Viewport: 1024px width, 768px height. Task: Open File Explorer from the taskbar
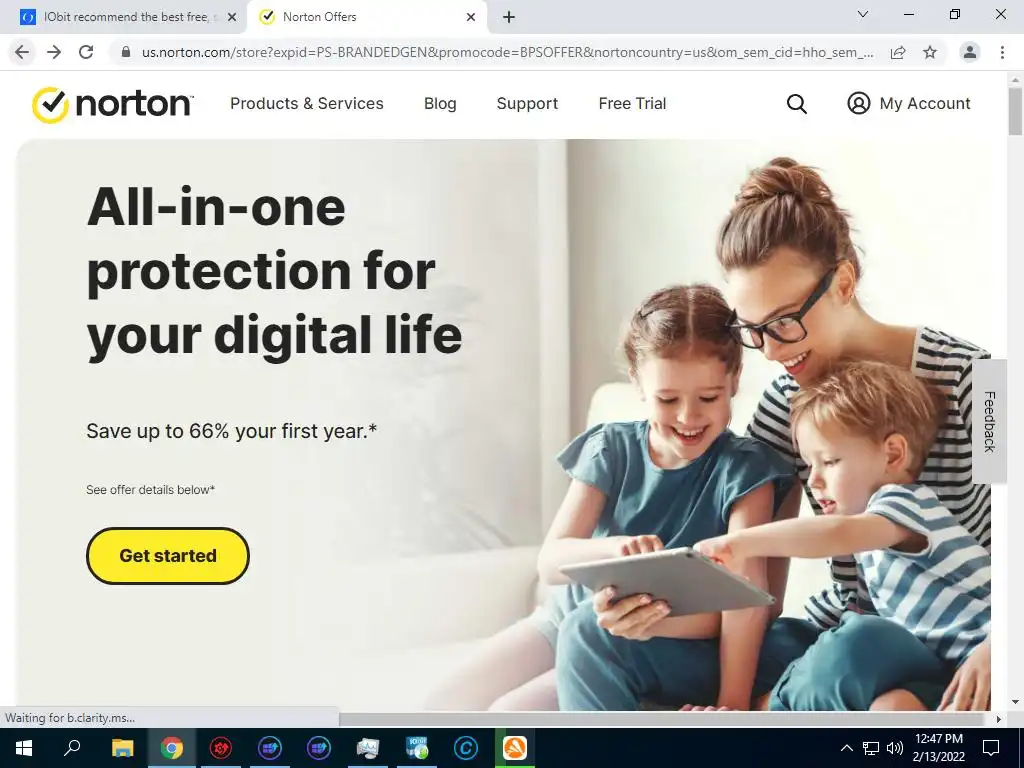(122, 748)
